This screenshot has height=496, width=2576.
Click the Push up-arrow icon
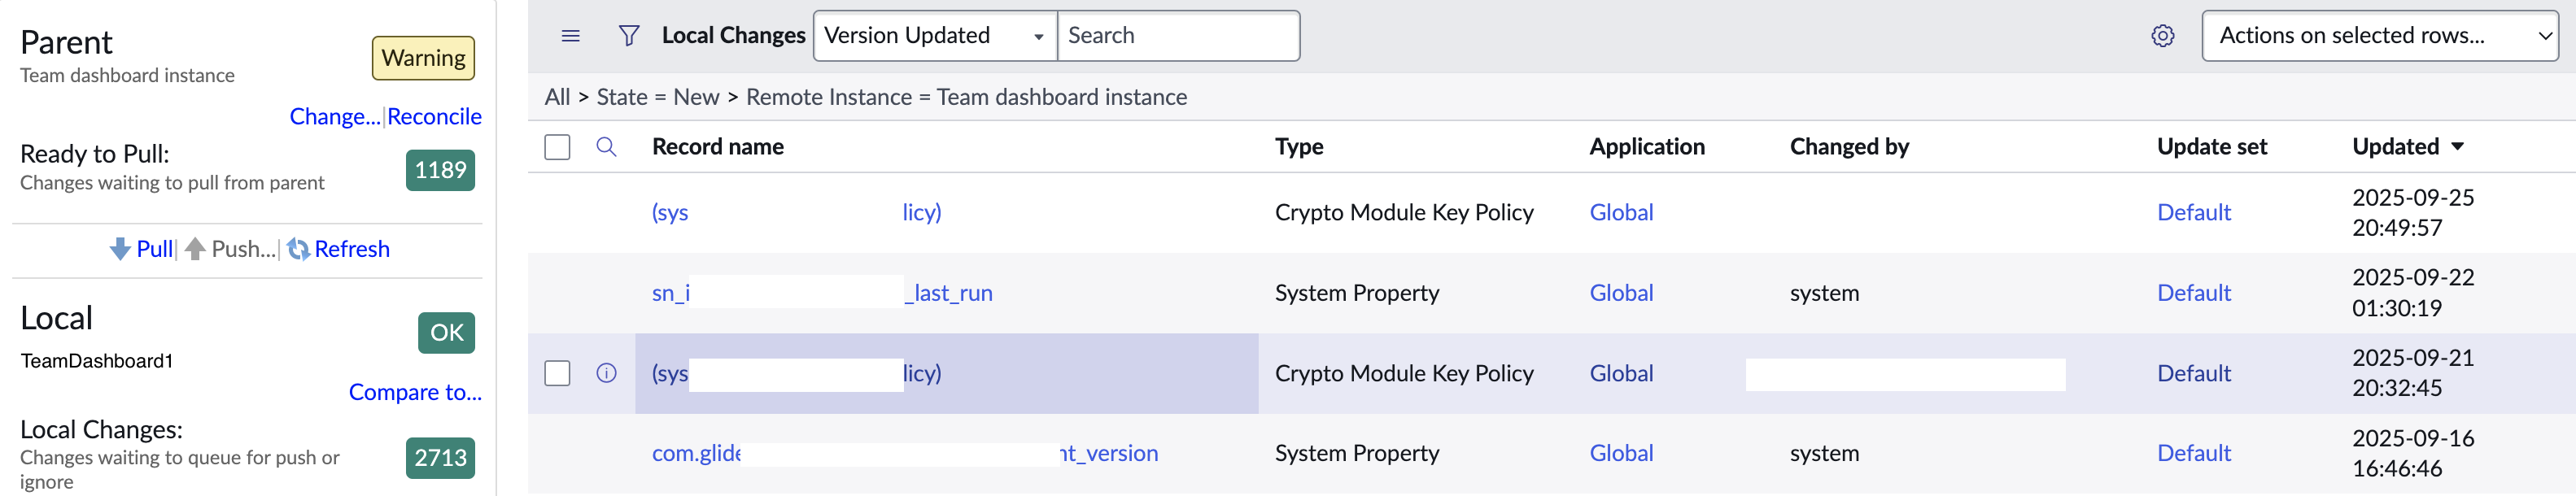[196, 249]
